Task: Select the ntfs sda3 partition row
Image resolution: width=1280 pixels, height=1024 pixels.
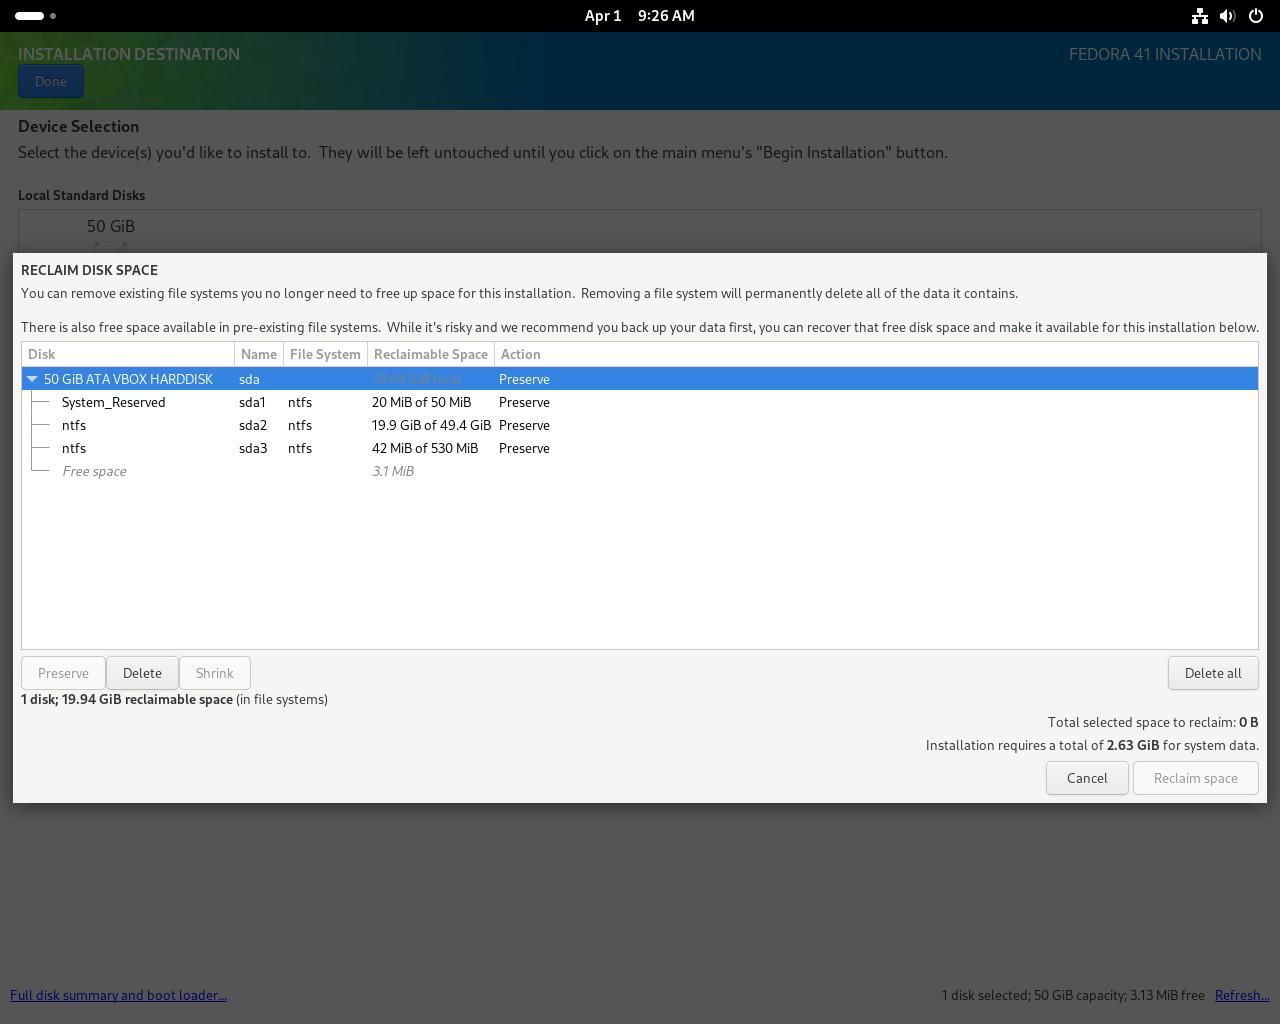Action: coord(640,448)
